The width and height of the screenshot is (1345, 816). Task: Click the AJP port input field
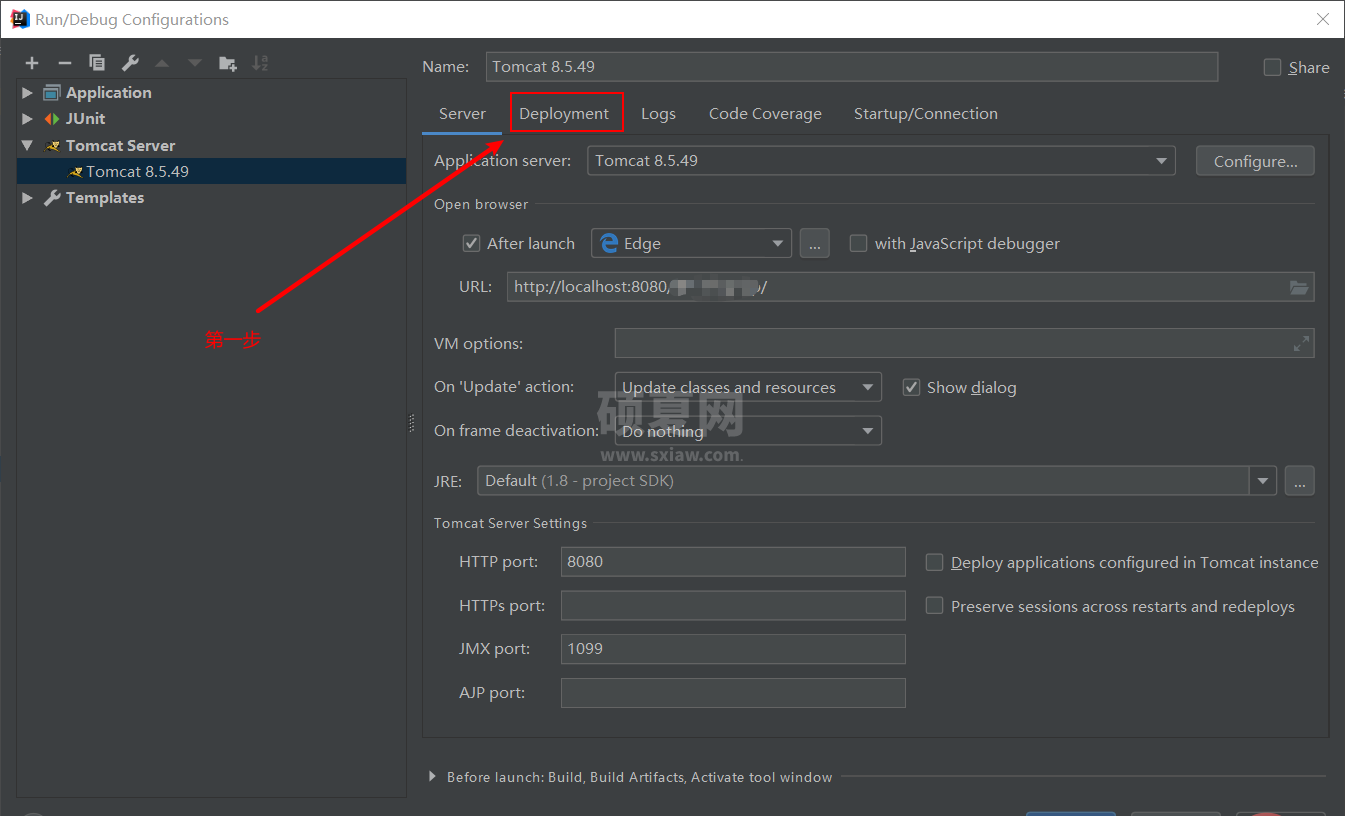[733, 693]
